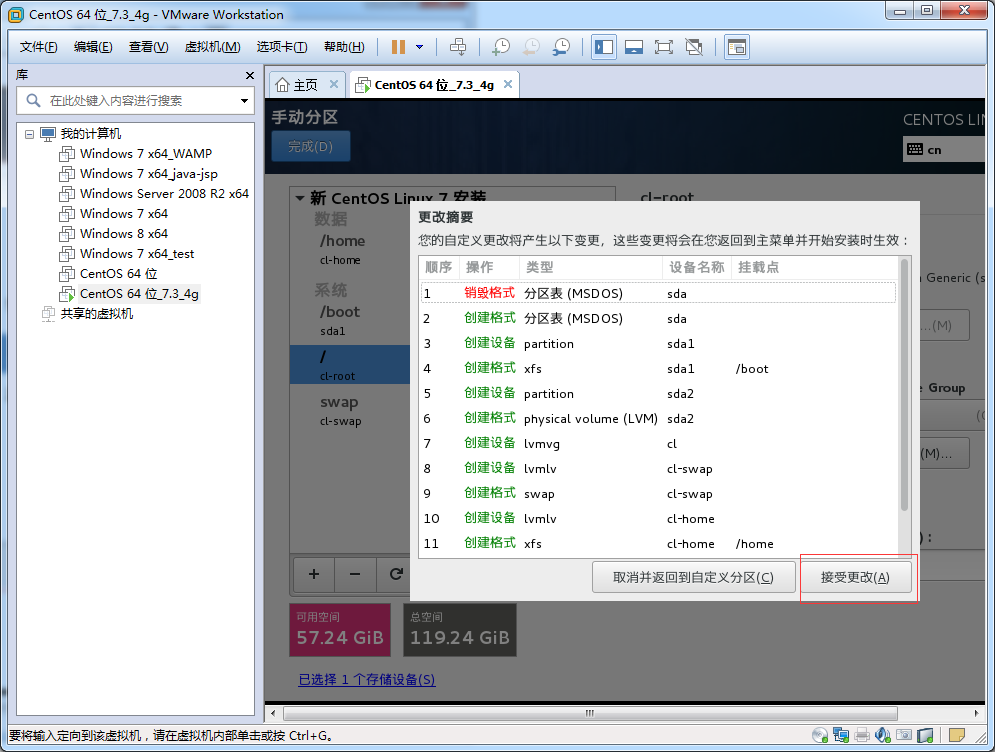This screenshot has width=995, height=752.
Task: Select the /boot sda1 partition entry
Action: click(x=350, y=320)
